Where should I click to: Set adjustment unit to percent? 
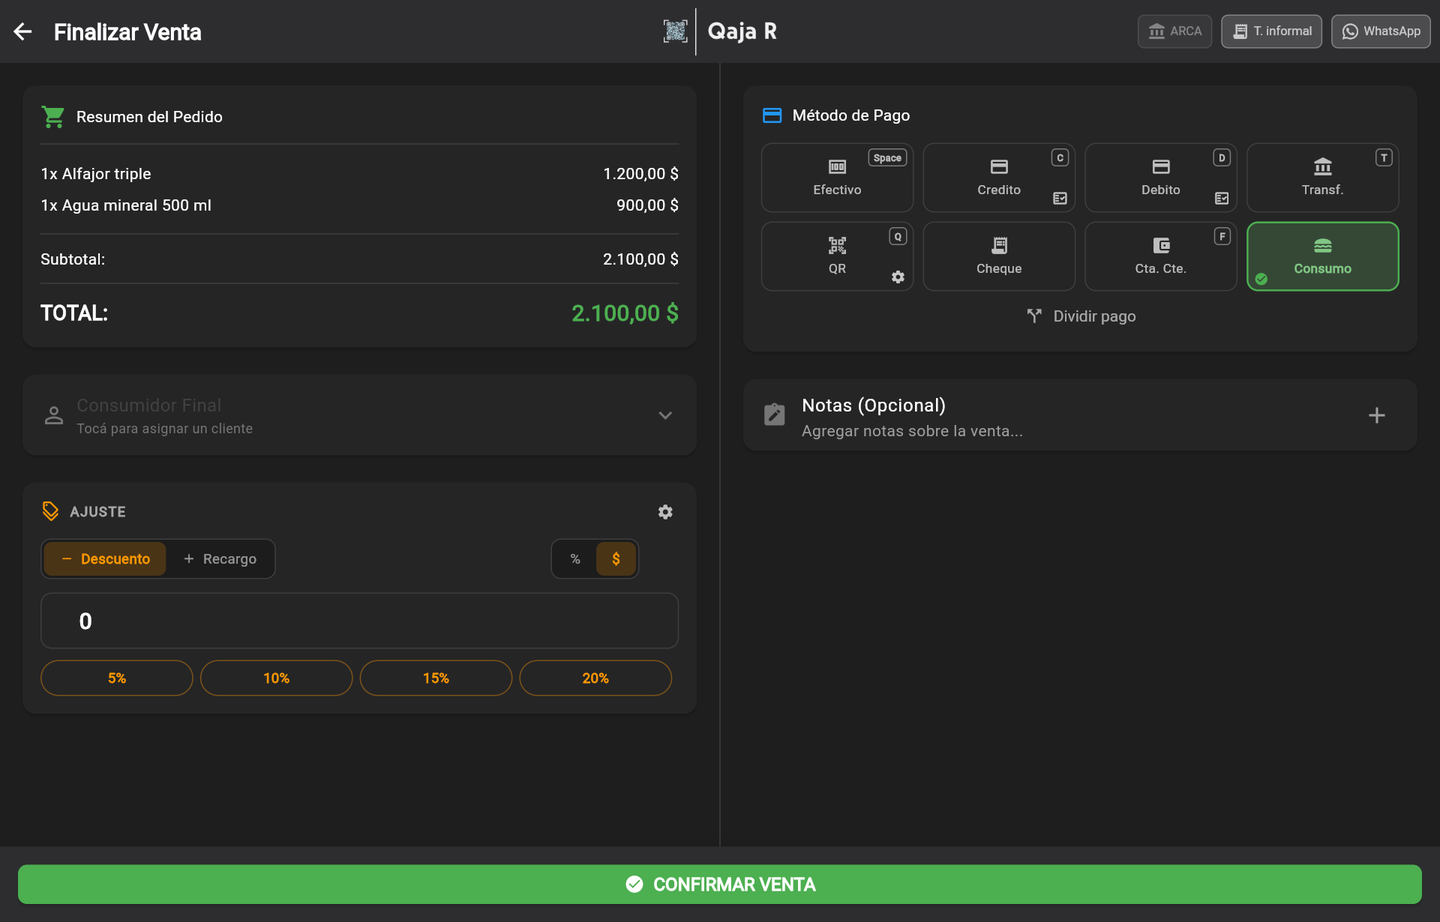click(x=575, y=559)
